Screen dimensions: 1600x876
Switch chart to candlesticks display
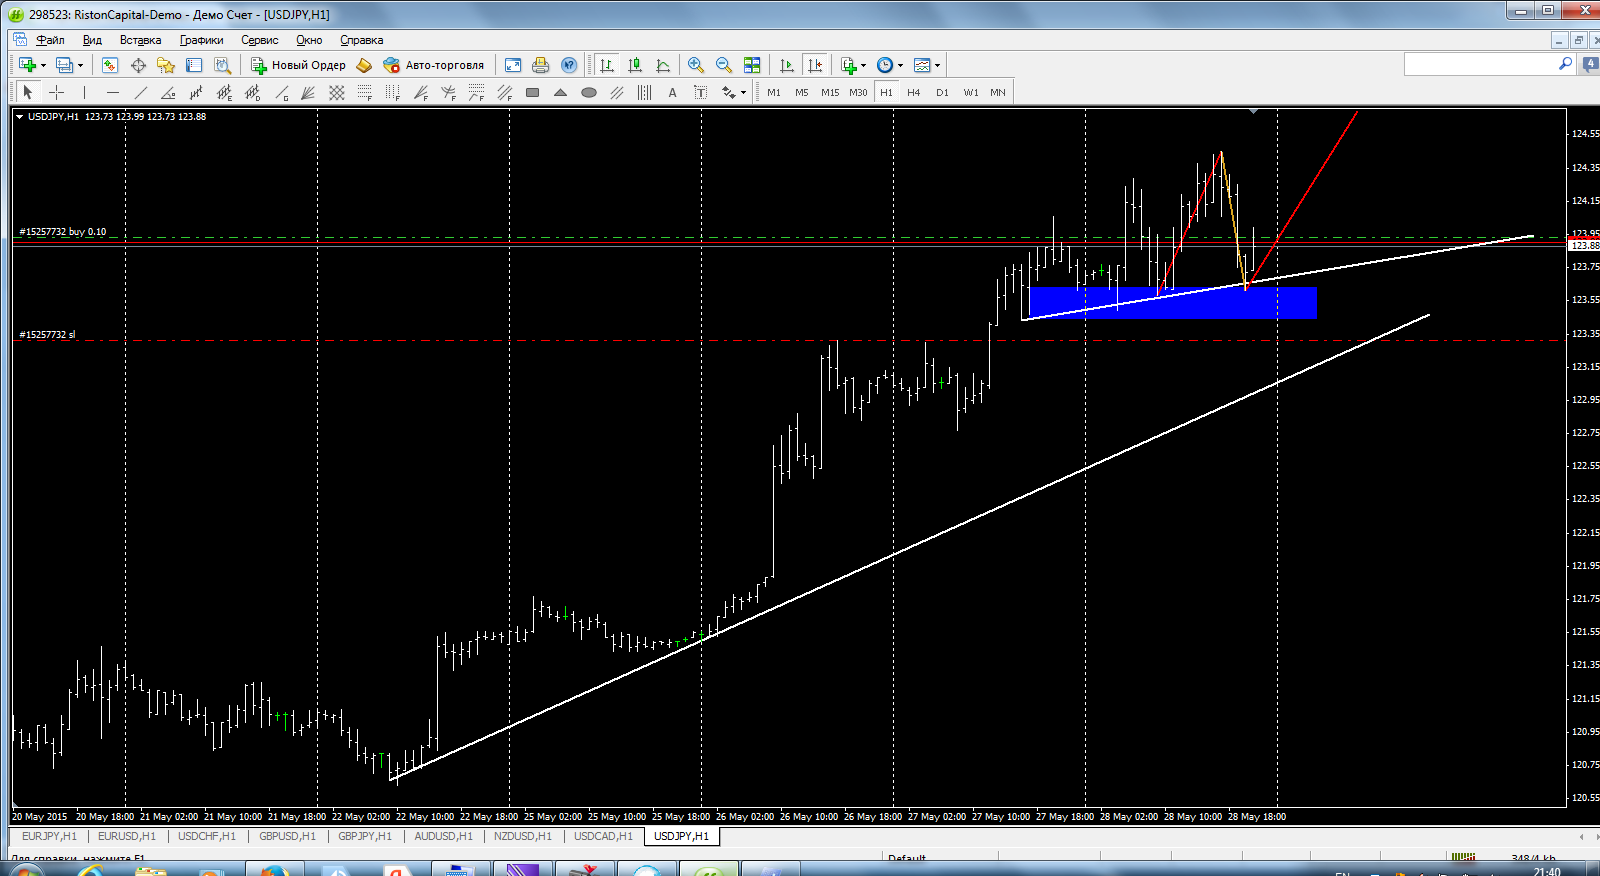(635, 65)
